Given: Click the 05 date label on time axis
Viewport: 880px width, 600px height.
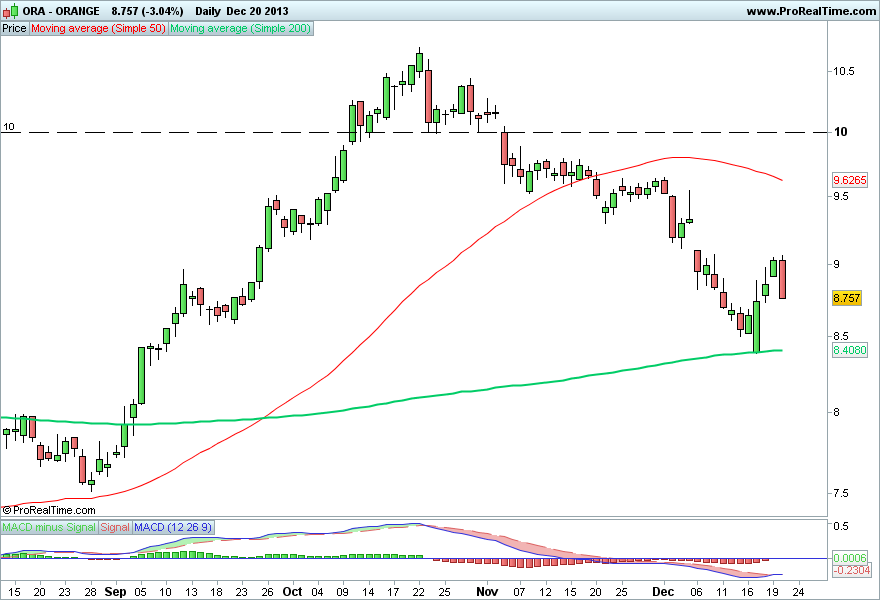Looking at the screenshot, I should pyautogui.click(x=140, y=592).
